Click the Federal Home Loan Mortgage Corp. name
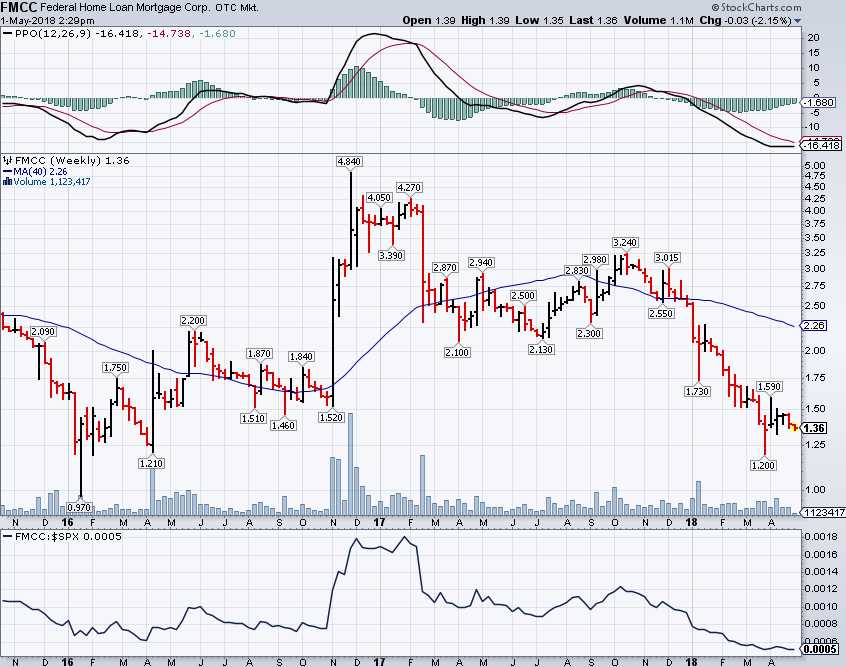The image size is (846, 667). coord(125,8)
